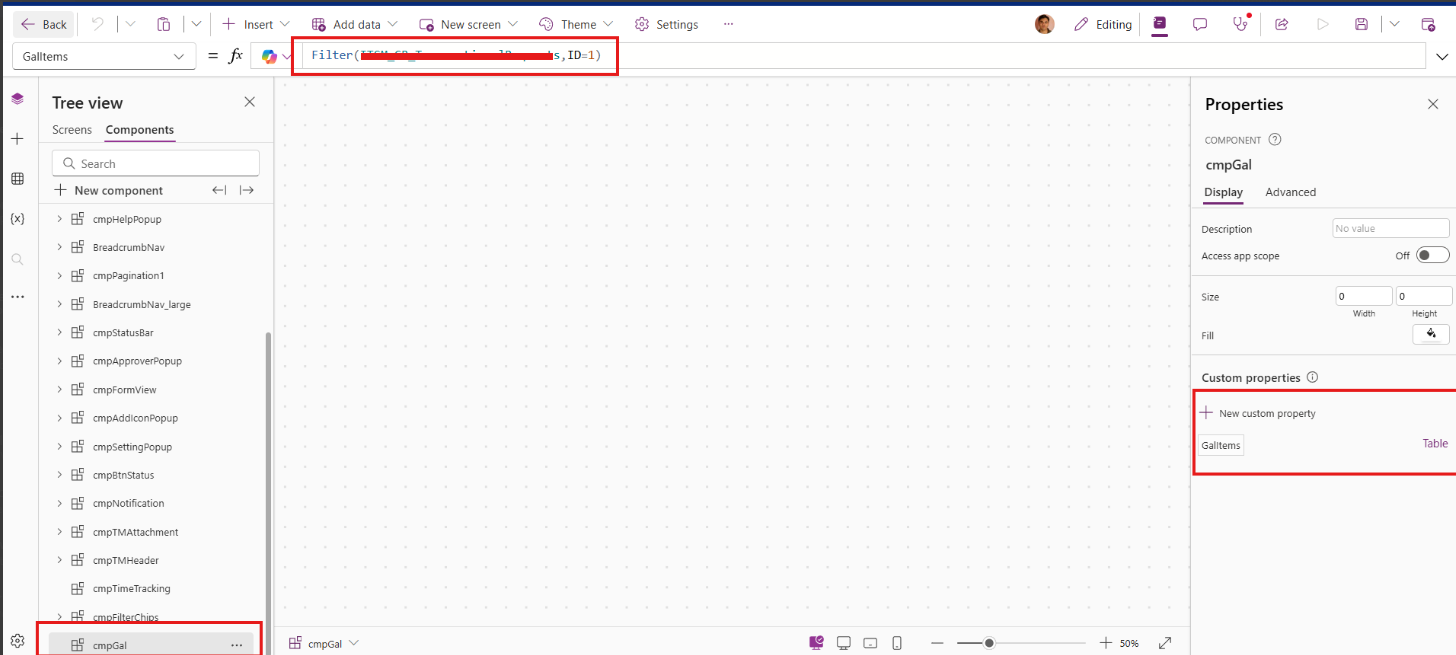Click the Share app icon
This screenshot has width=1456, height=655.
pos(1282,24)
